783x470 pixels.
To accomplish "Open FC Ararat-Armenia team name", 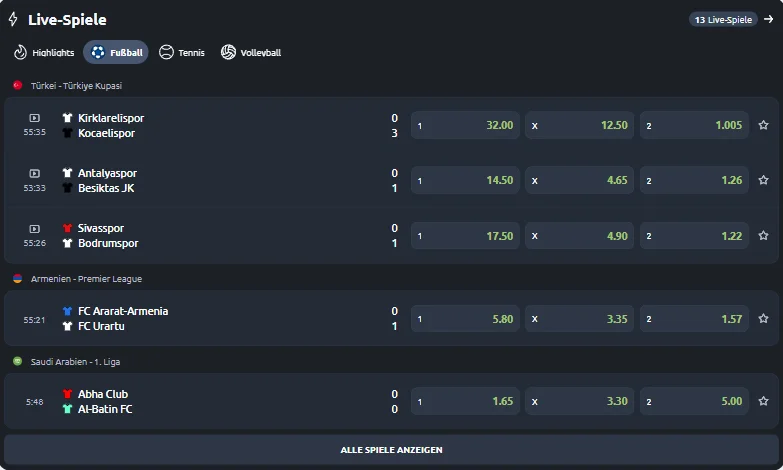I will 123,311.
